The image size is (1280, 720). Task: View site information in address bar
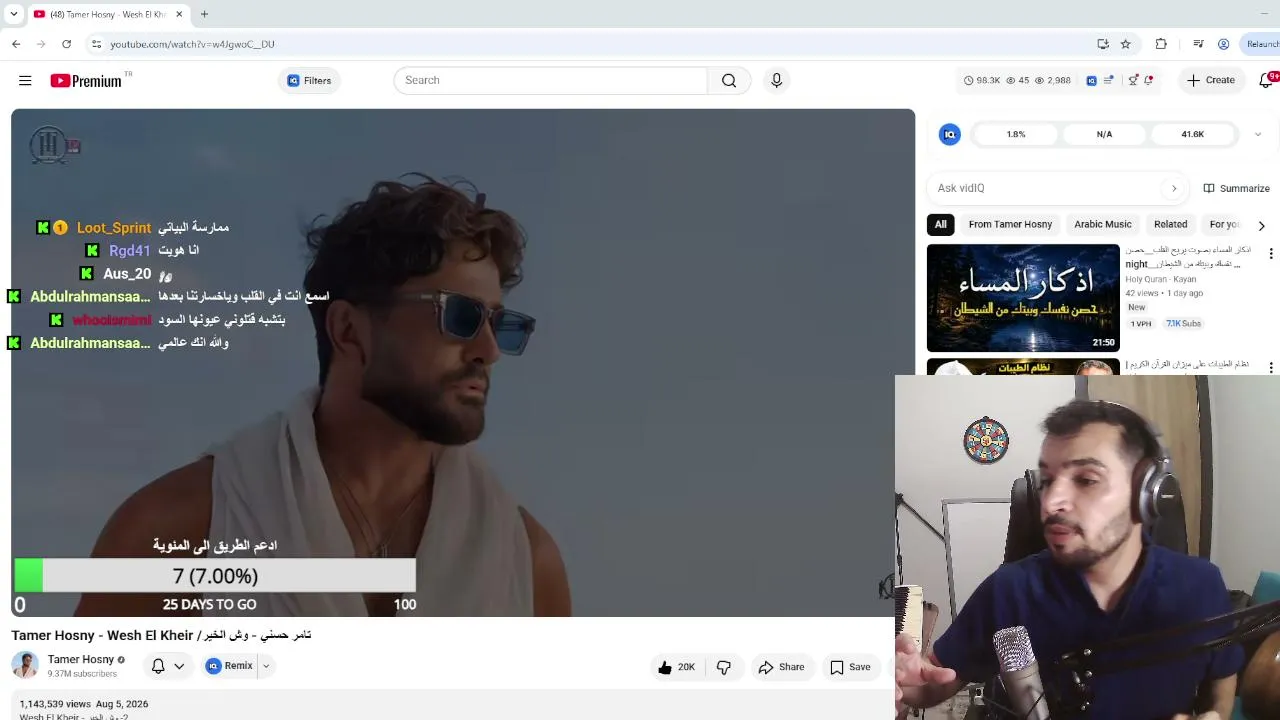coord(96,44)
